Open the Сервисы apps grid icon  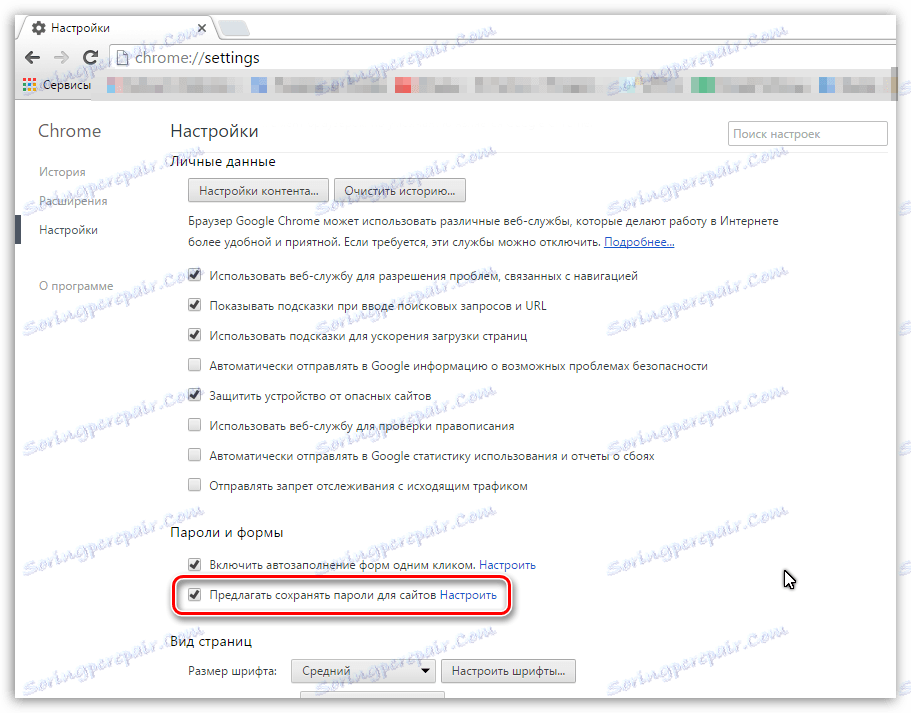30,85
